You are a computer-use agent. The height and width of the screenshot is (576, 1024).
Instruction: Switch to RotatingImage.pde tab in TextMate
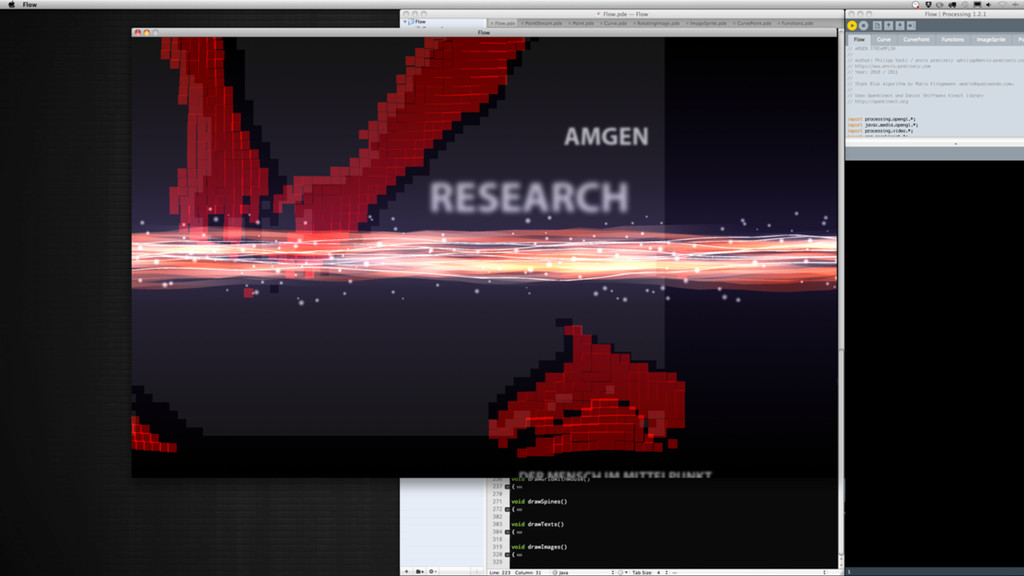click(658, 24)
